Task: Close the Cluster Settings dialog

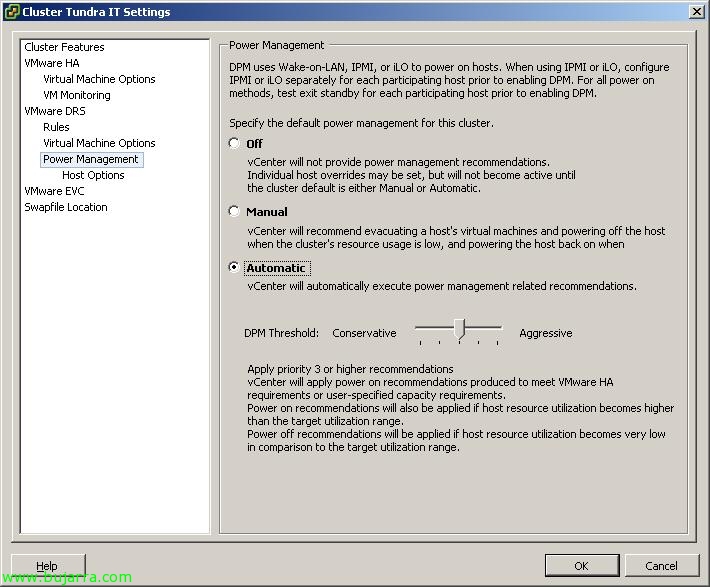Action: click(x=696, y=12)
